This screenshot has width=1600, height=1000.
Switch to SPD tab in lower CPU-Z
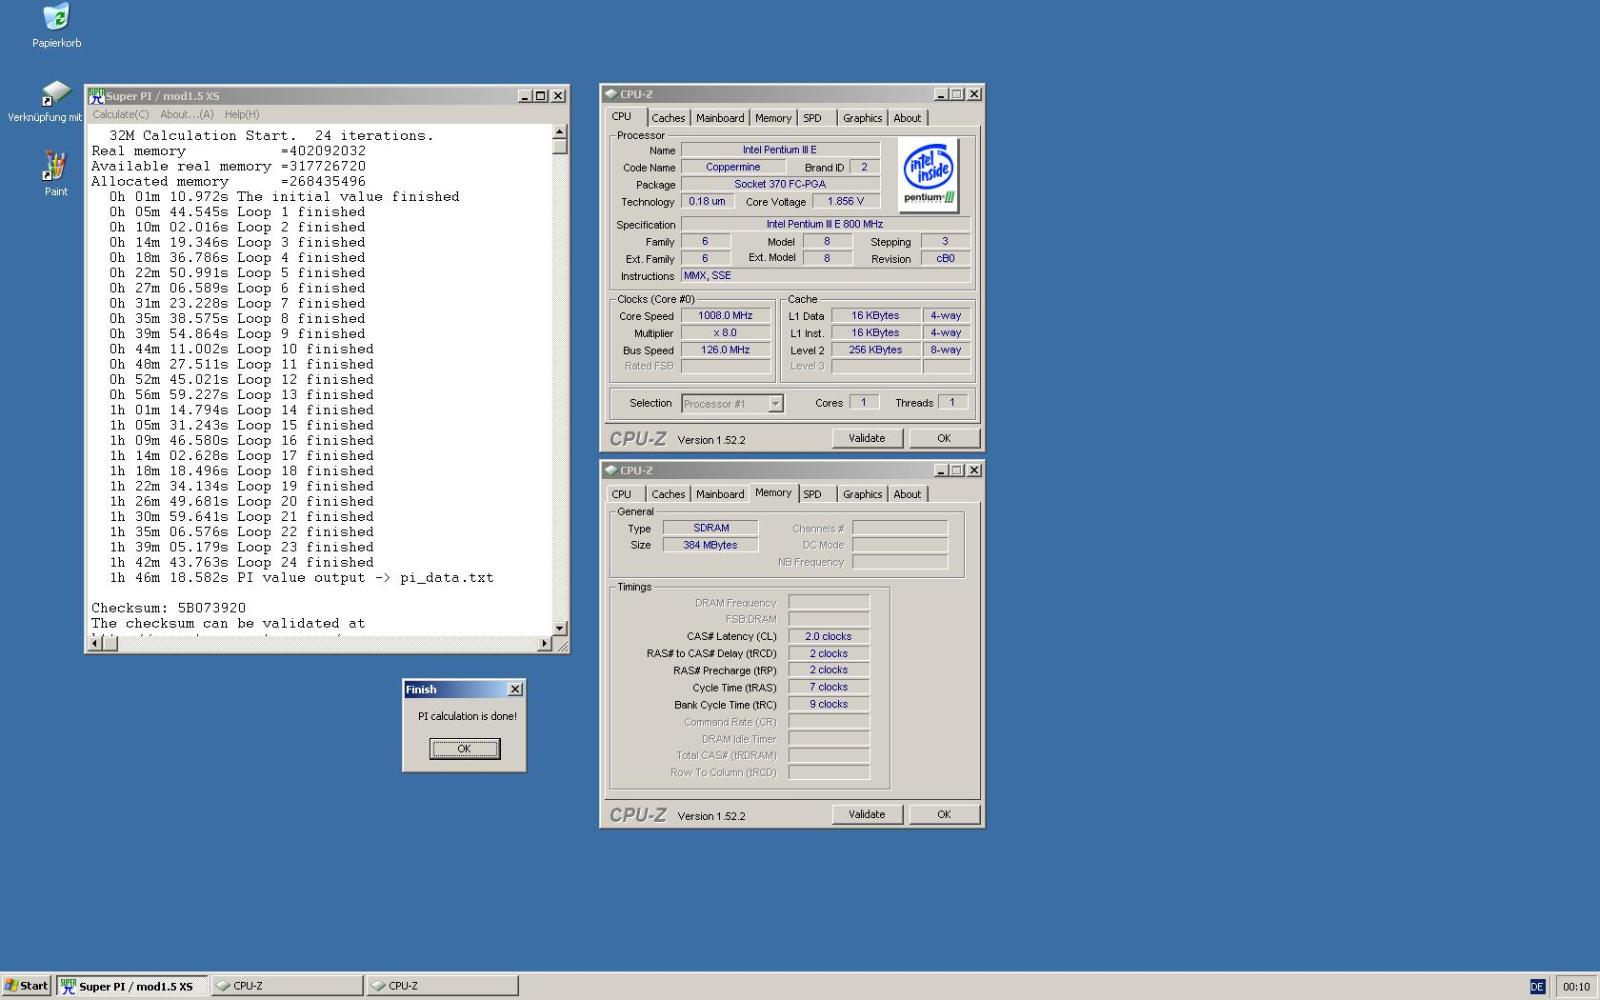click(813, 494)
